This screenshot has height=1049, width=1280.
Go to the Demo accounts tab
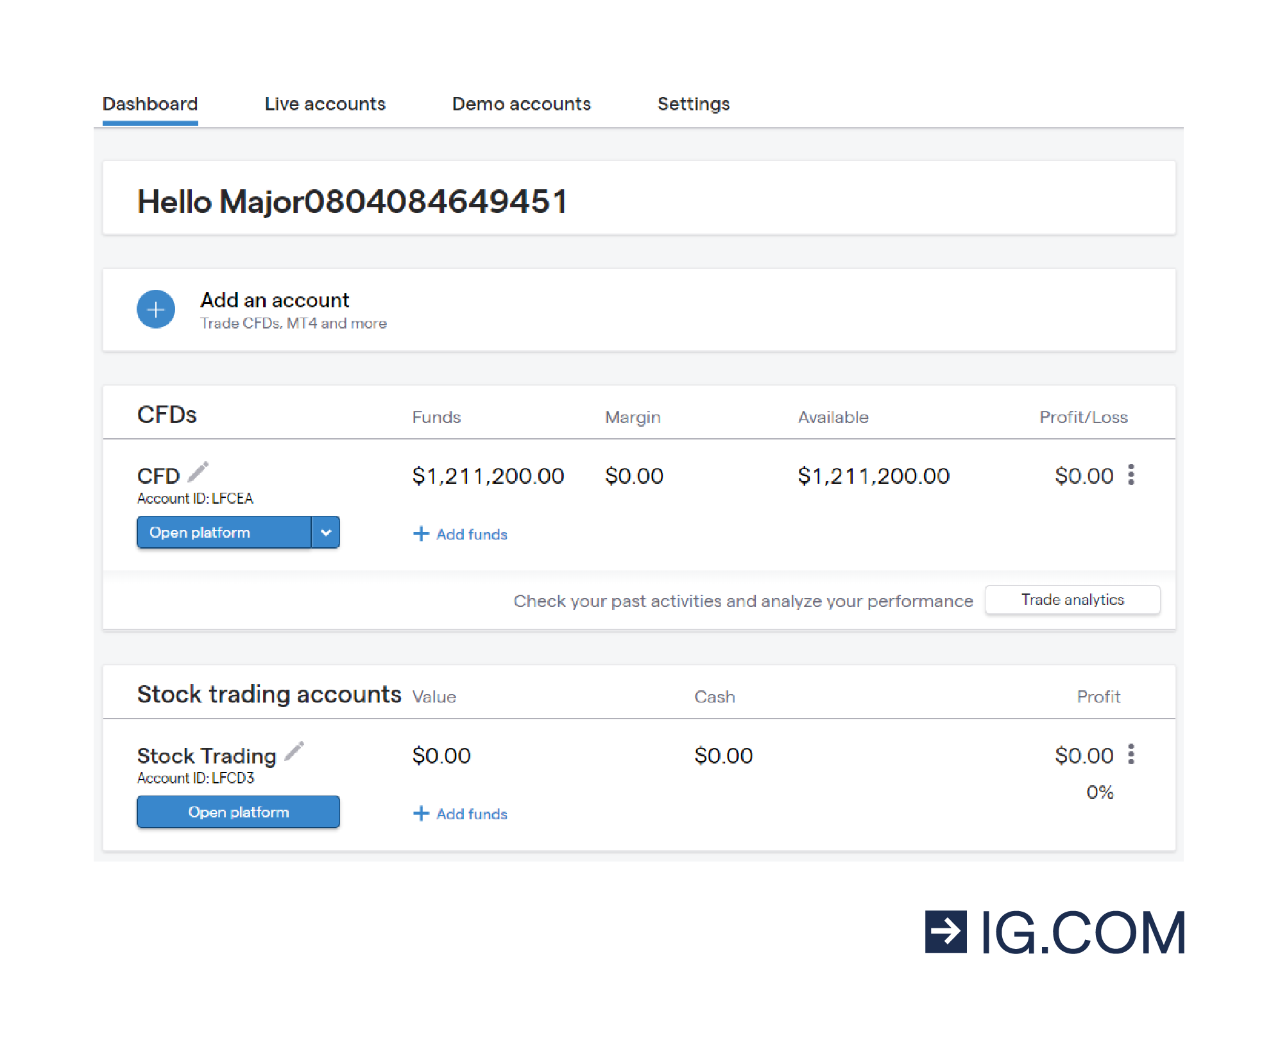[x=521, y=104]
